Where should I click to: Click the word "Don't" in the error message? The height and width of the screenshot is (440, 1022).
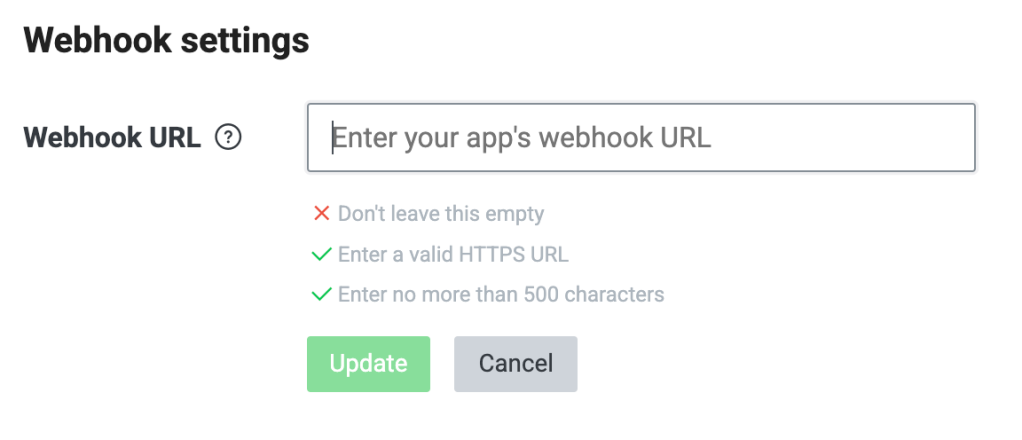pos(360,213)
